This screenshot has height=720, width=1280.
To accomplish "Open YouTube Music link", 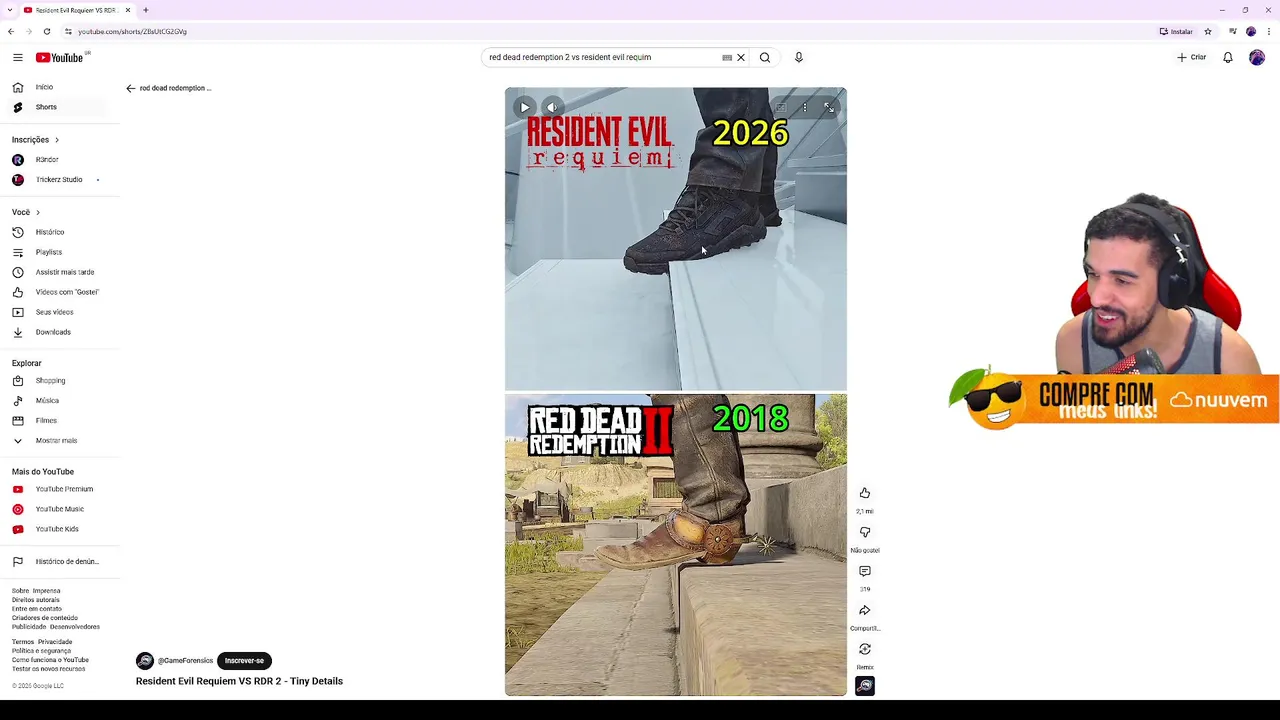I will click(x=60, y=509).
